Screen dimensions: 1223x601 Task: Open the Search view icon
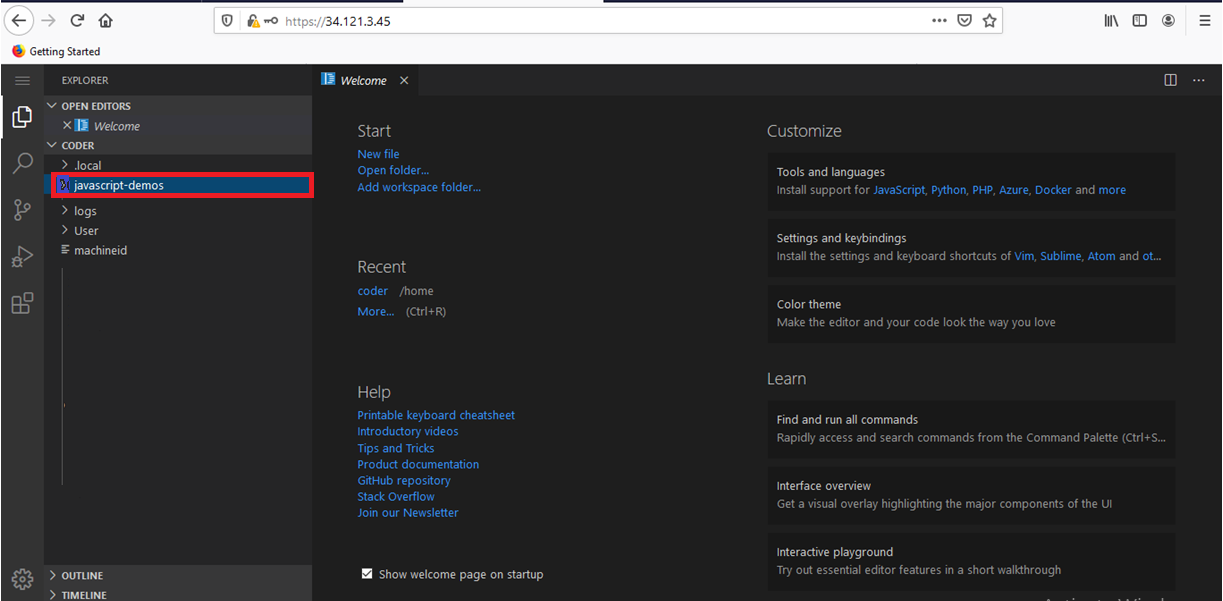(22, 164)
